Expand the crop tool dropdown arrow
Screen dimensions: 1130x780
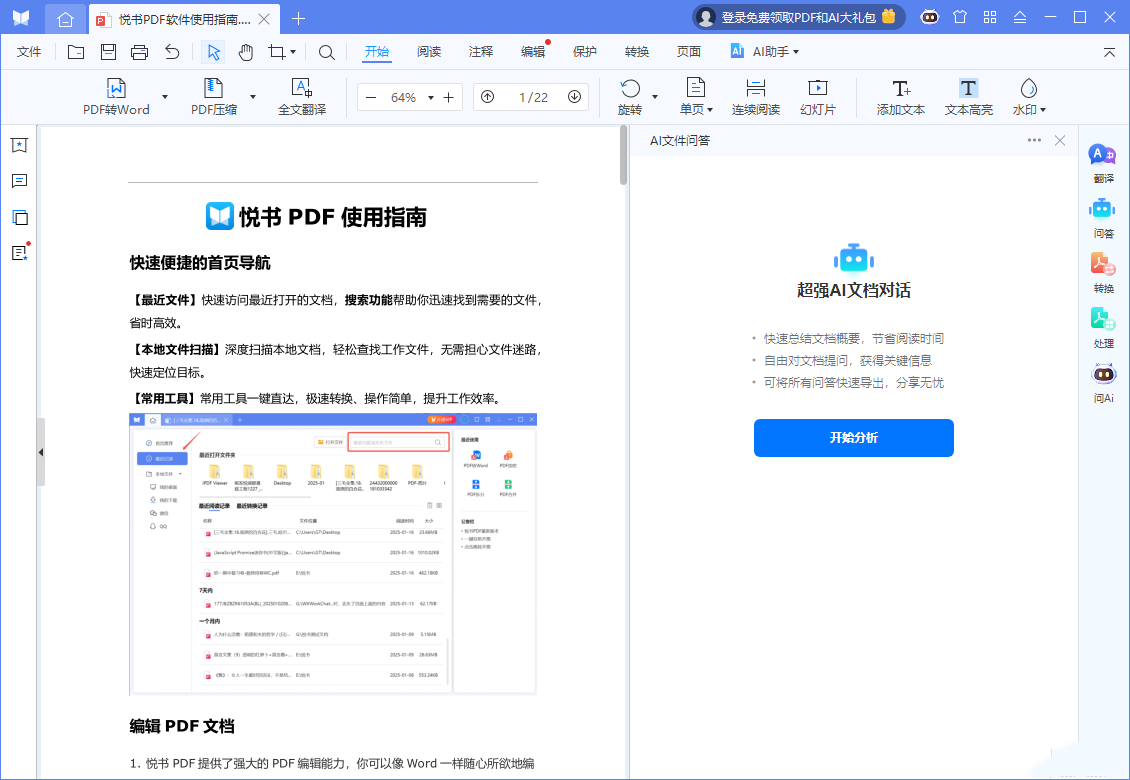[293, 52]
